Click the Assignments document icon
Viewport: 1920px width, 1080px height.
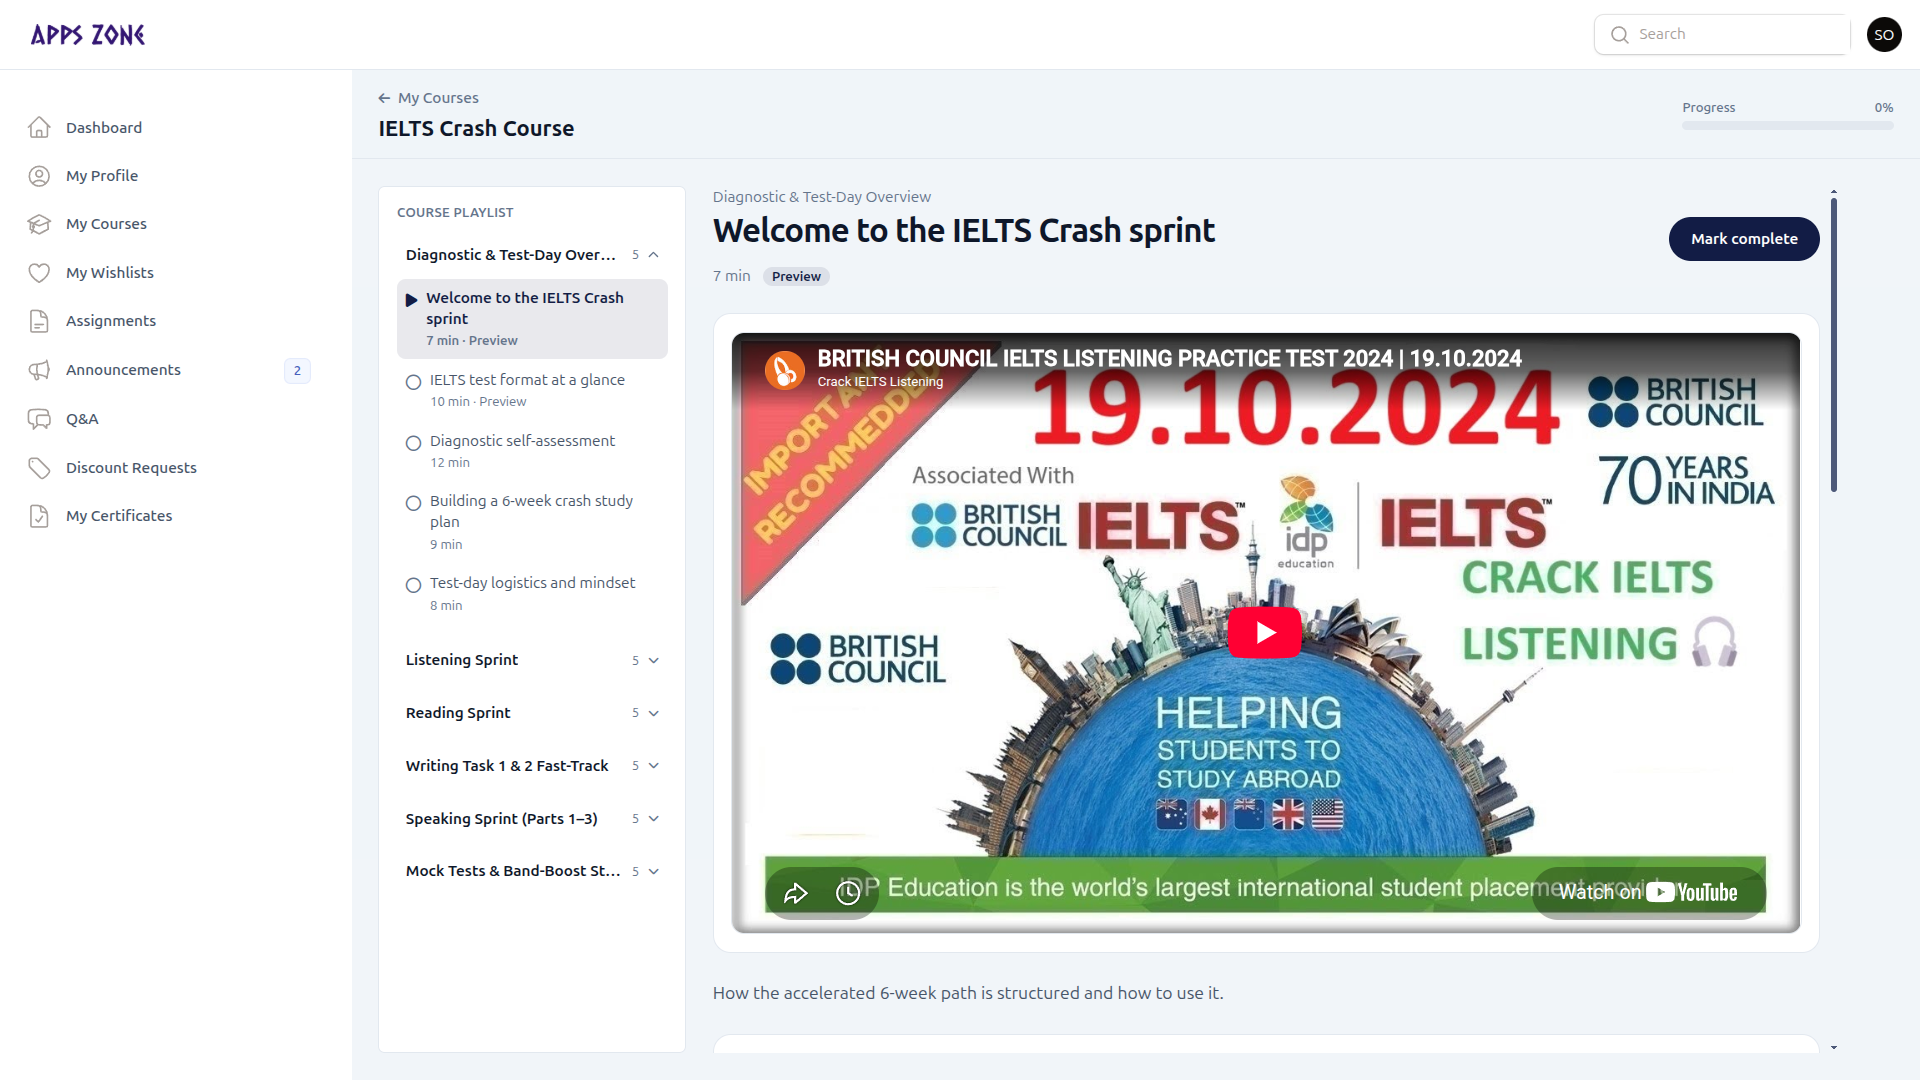(39, 321)
